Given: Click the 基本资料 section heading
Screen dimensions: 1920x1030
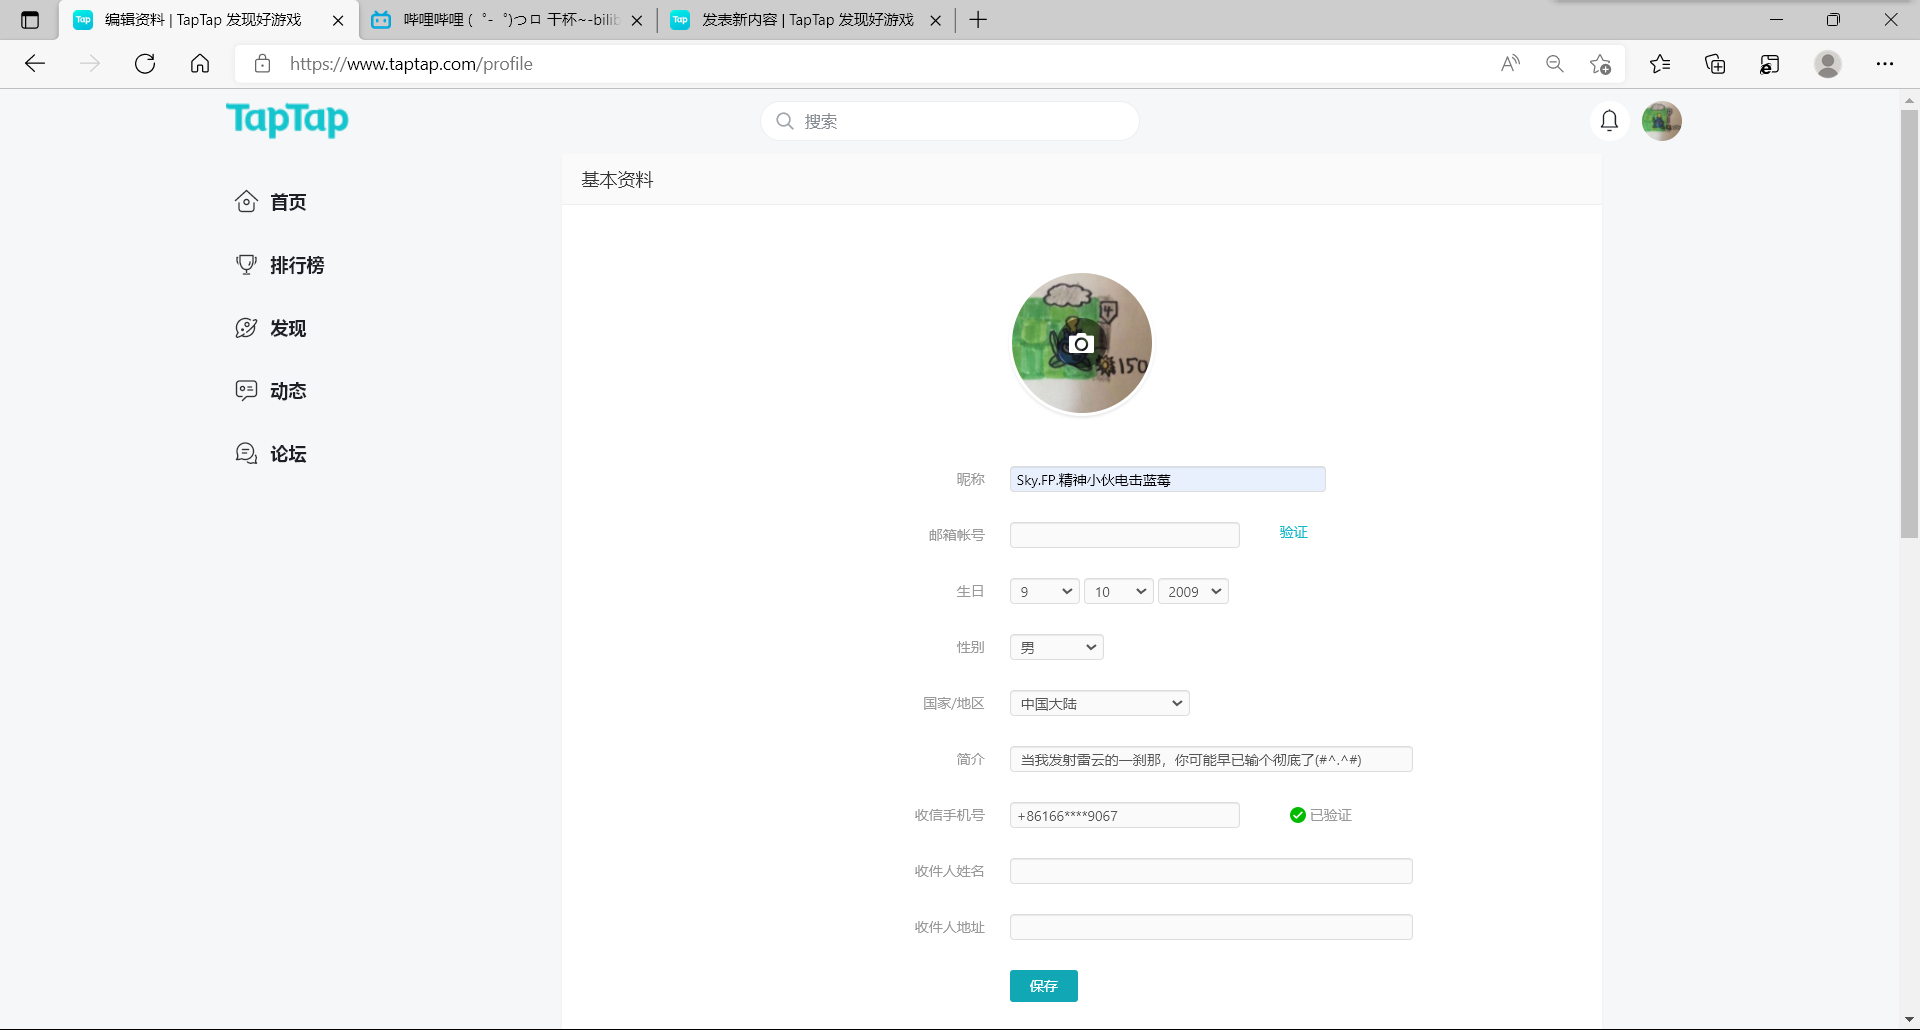Looking at the screenshot, I should click(x=617, y=180).
